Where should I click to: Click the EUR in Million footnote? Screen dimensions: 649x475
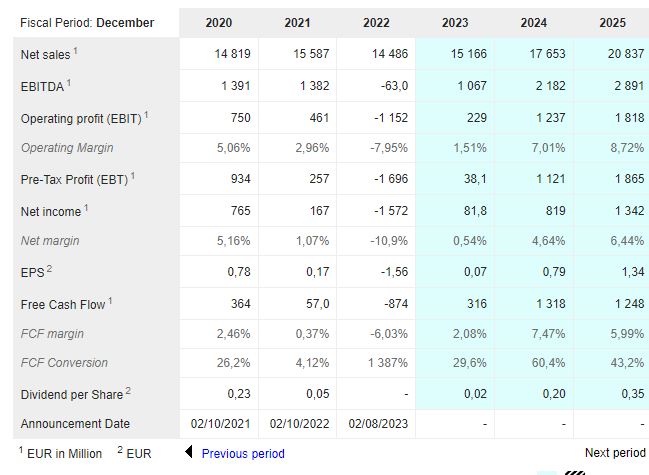click(64, 453)
